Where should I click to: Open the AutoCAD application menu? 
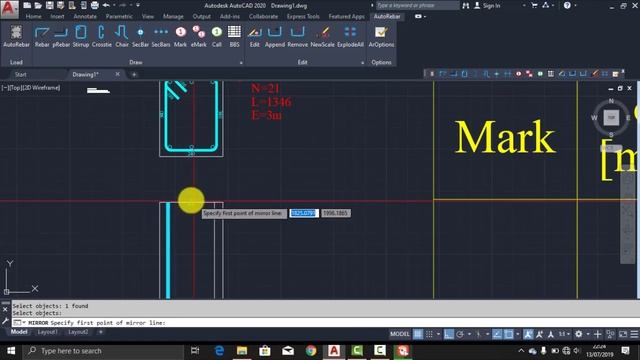coord(9,9)
